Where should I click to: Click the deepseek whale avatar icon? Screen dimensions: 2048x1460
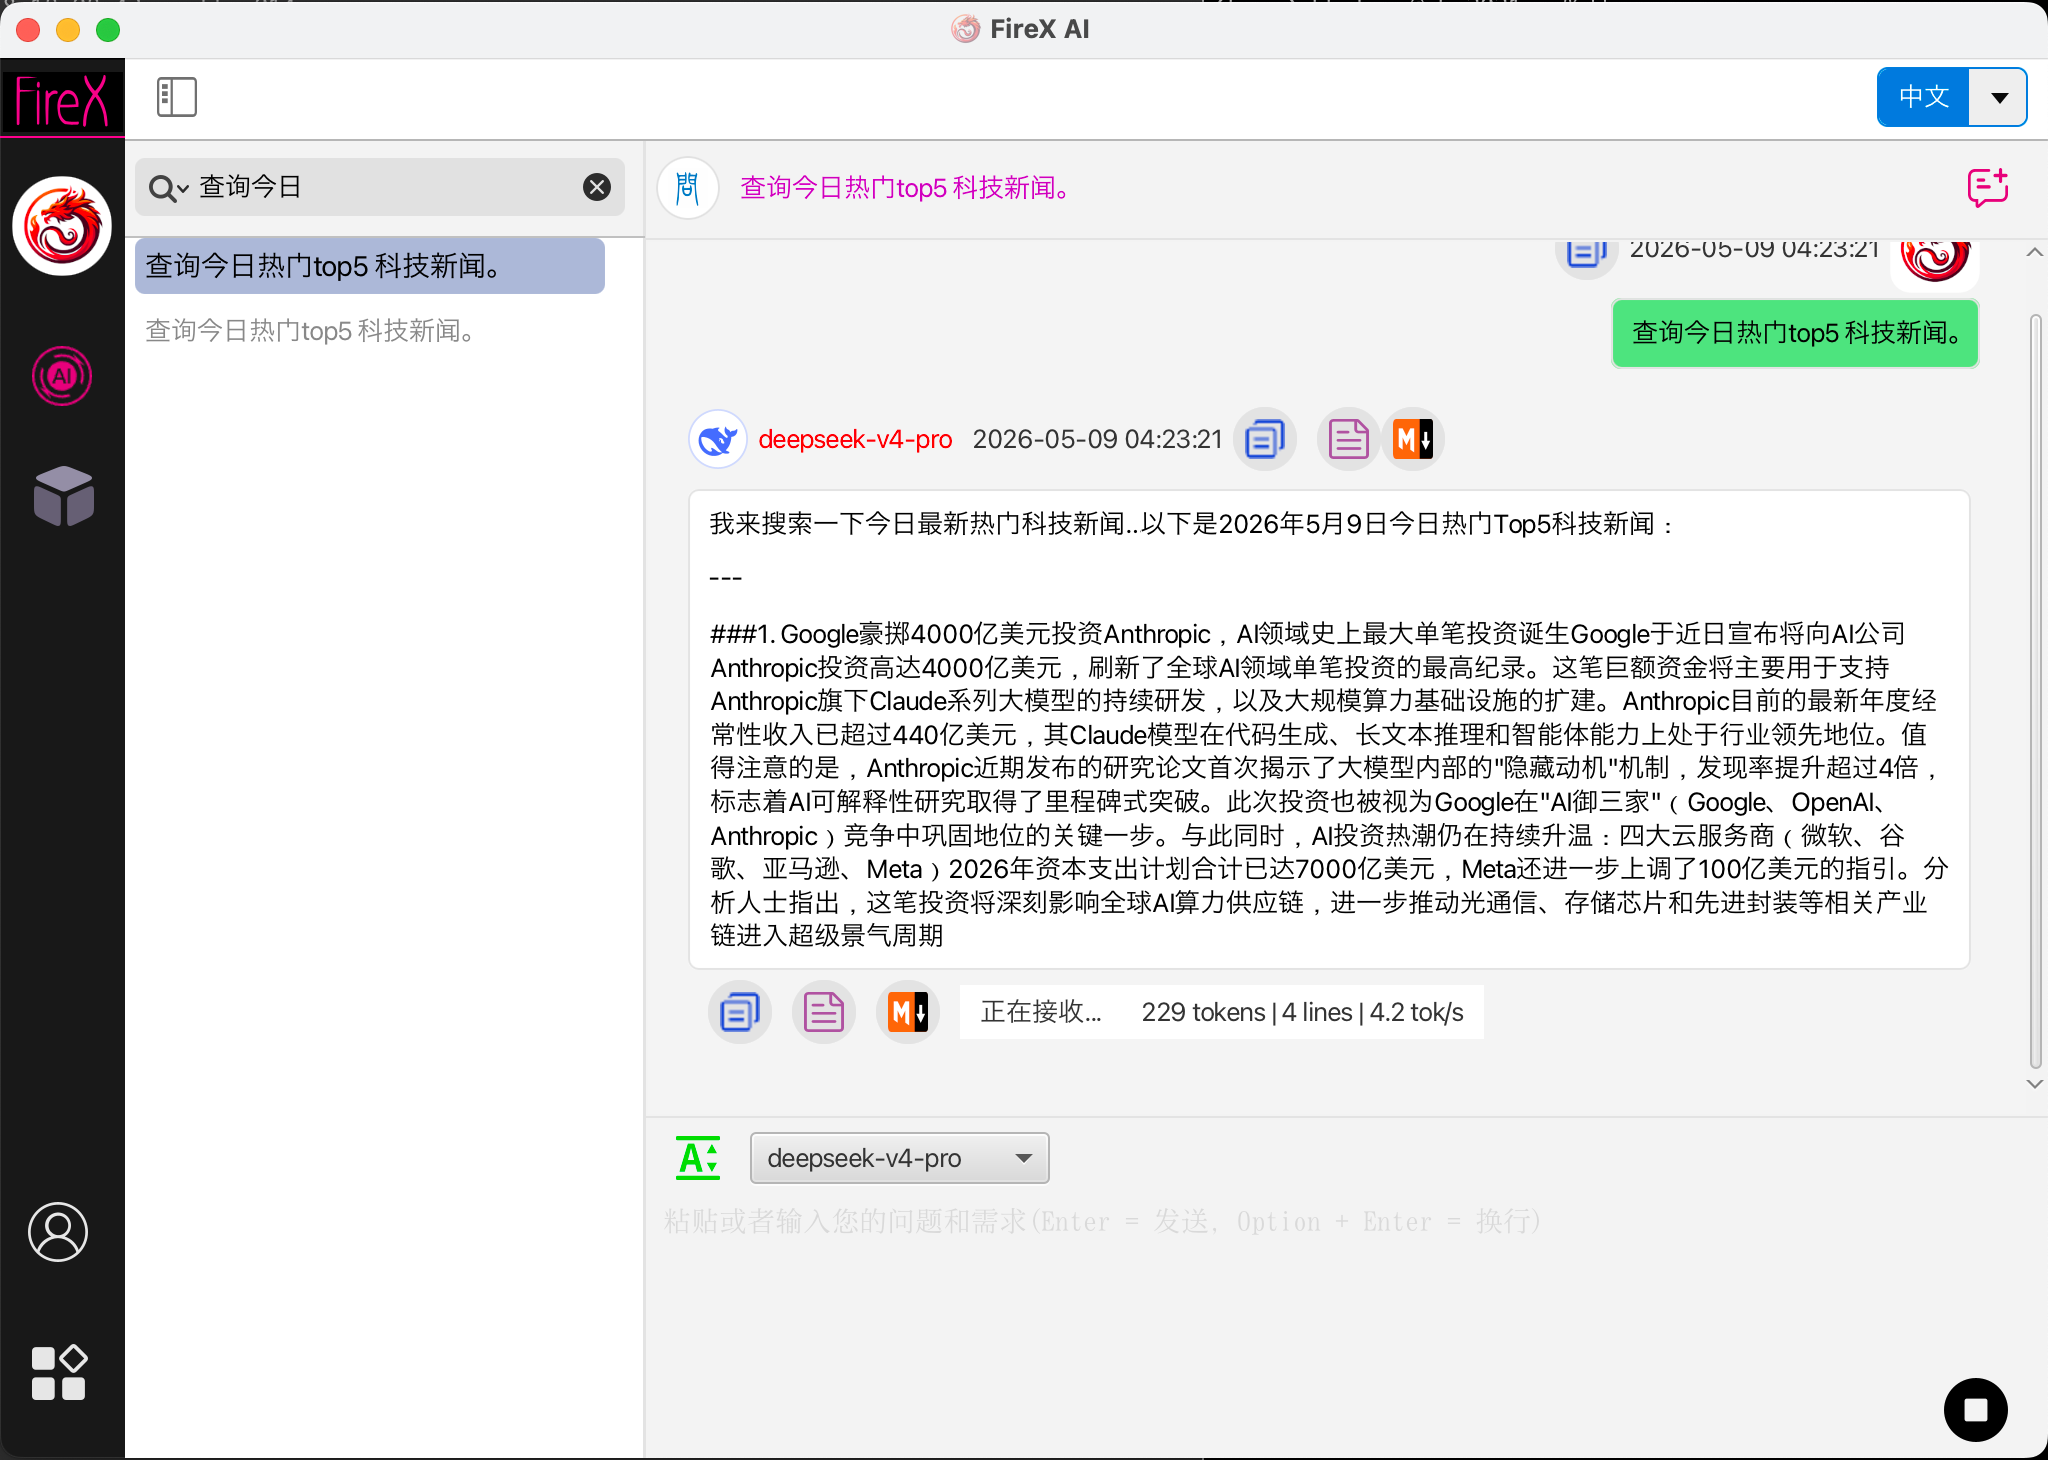pyautogui.click(x=718, y=439)
